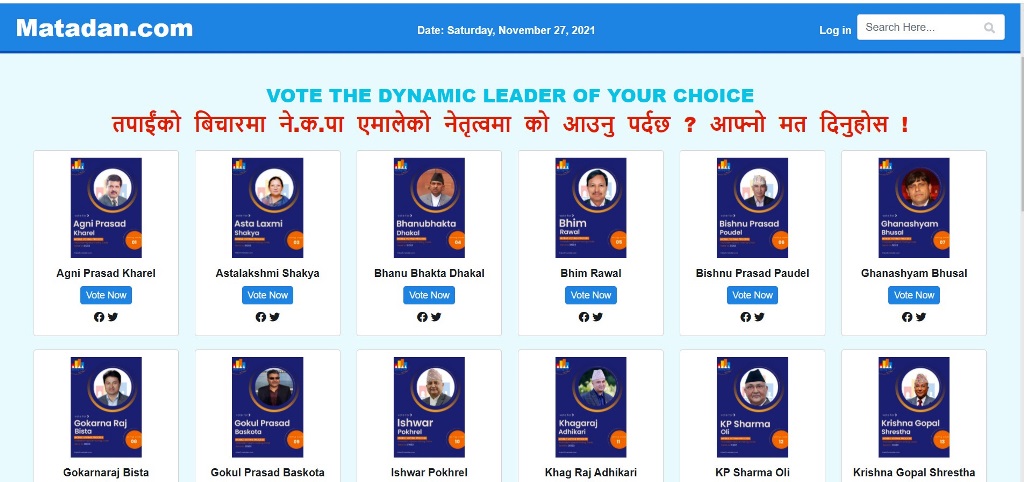The height and width of the screenshot is (482, 1024).
Task: Share Ghanashyam Bhusal on Twitter
Action: click(x=921, y=317)
